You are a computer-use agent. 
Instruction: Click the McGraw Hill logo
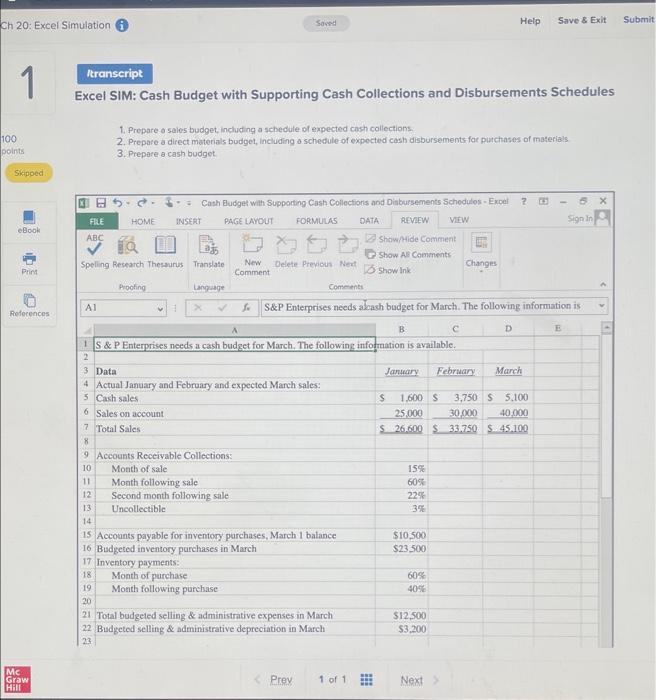click(17, 679)
